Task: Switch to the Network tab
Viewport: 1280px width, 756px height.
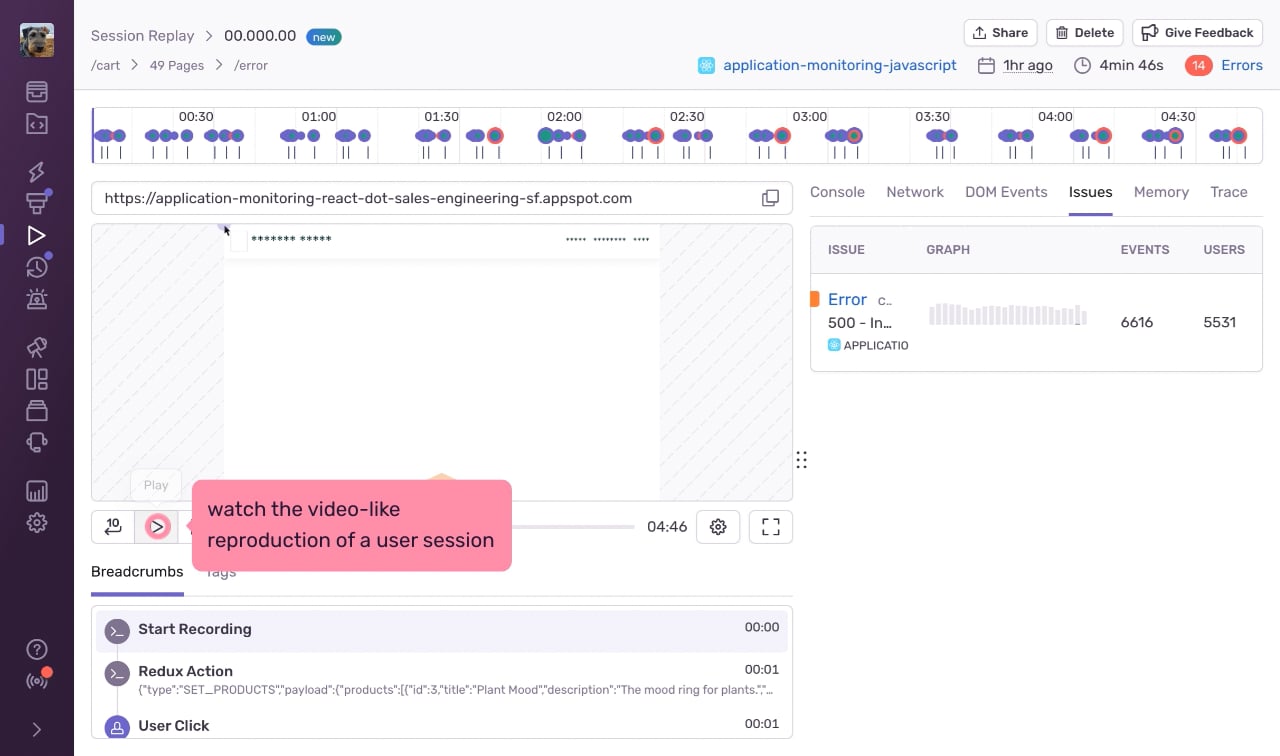Action: click(x=915, y=192)
